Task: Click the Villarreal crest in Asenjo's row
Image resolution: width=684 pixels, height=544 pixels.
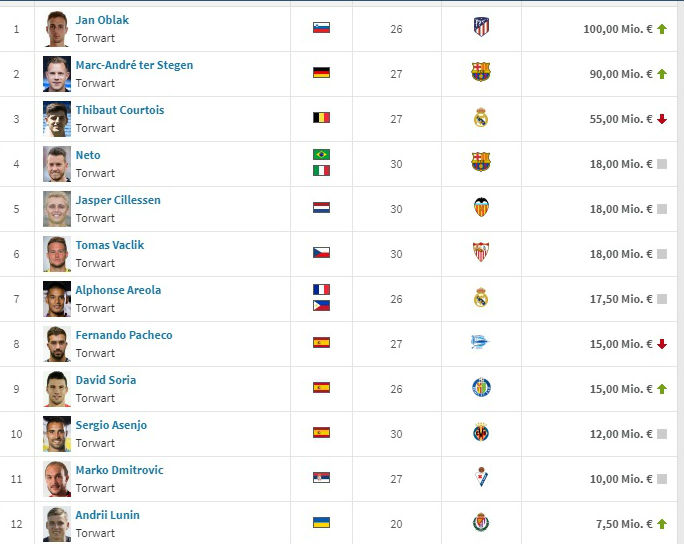Action: 481,433
